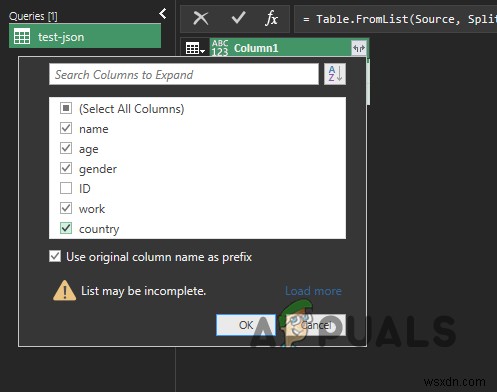Click the table icon beside test-json

coord(22,36)
